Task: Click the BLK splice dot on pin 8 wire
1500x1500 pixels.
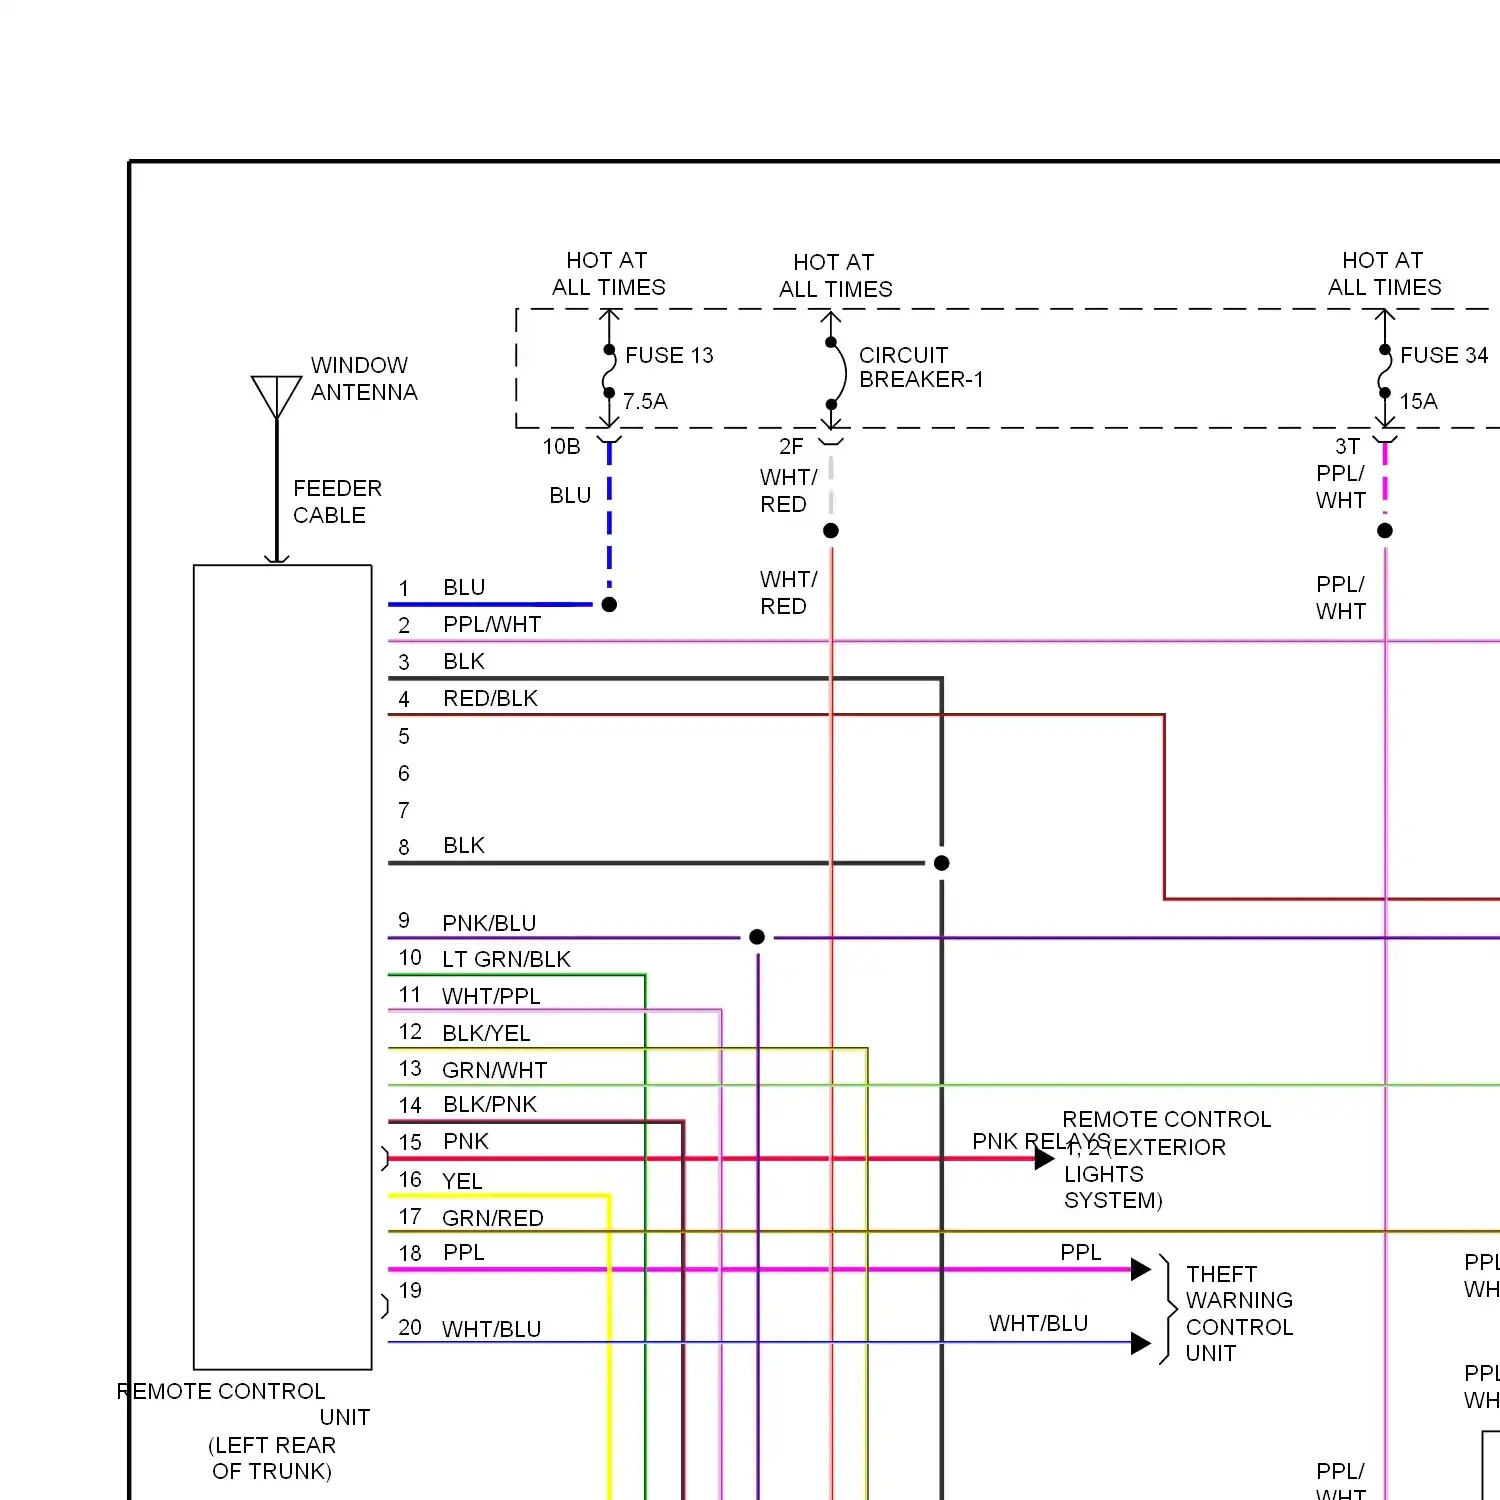Action: coord(941,862)
